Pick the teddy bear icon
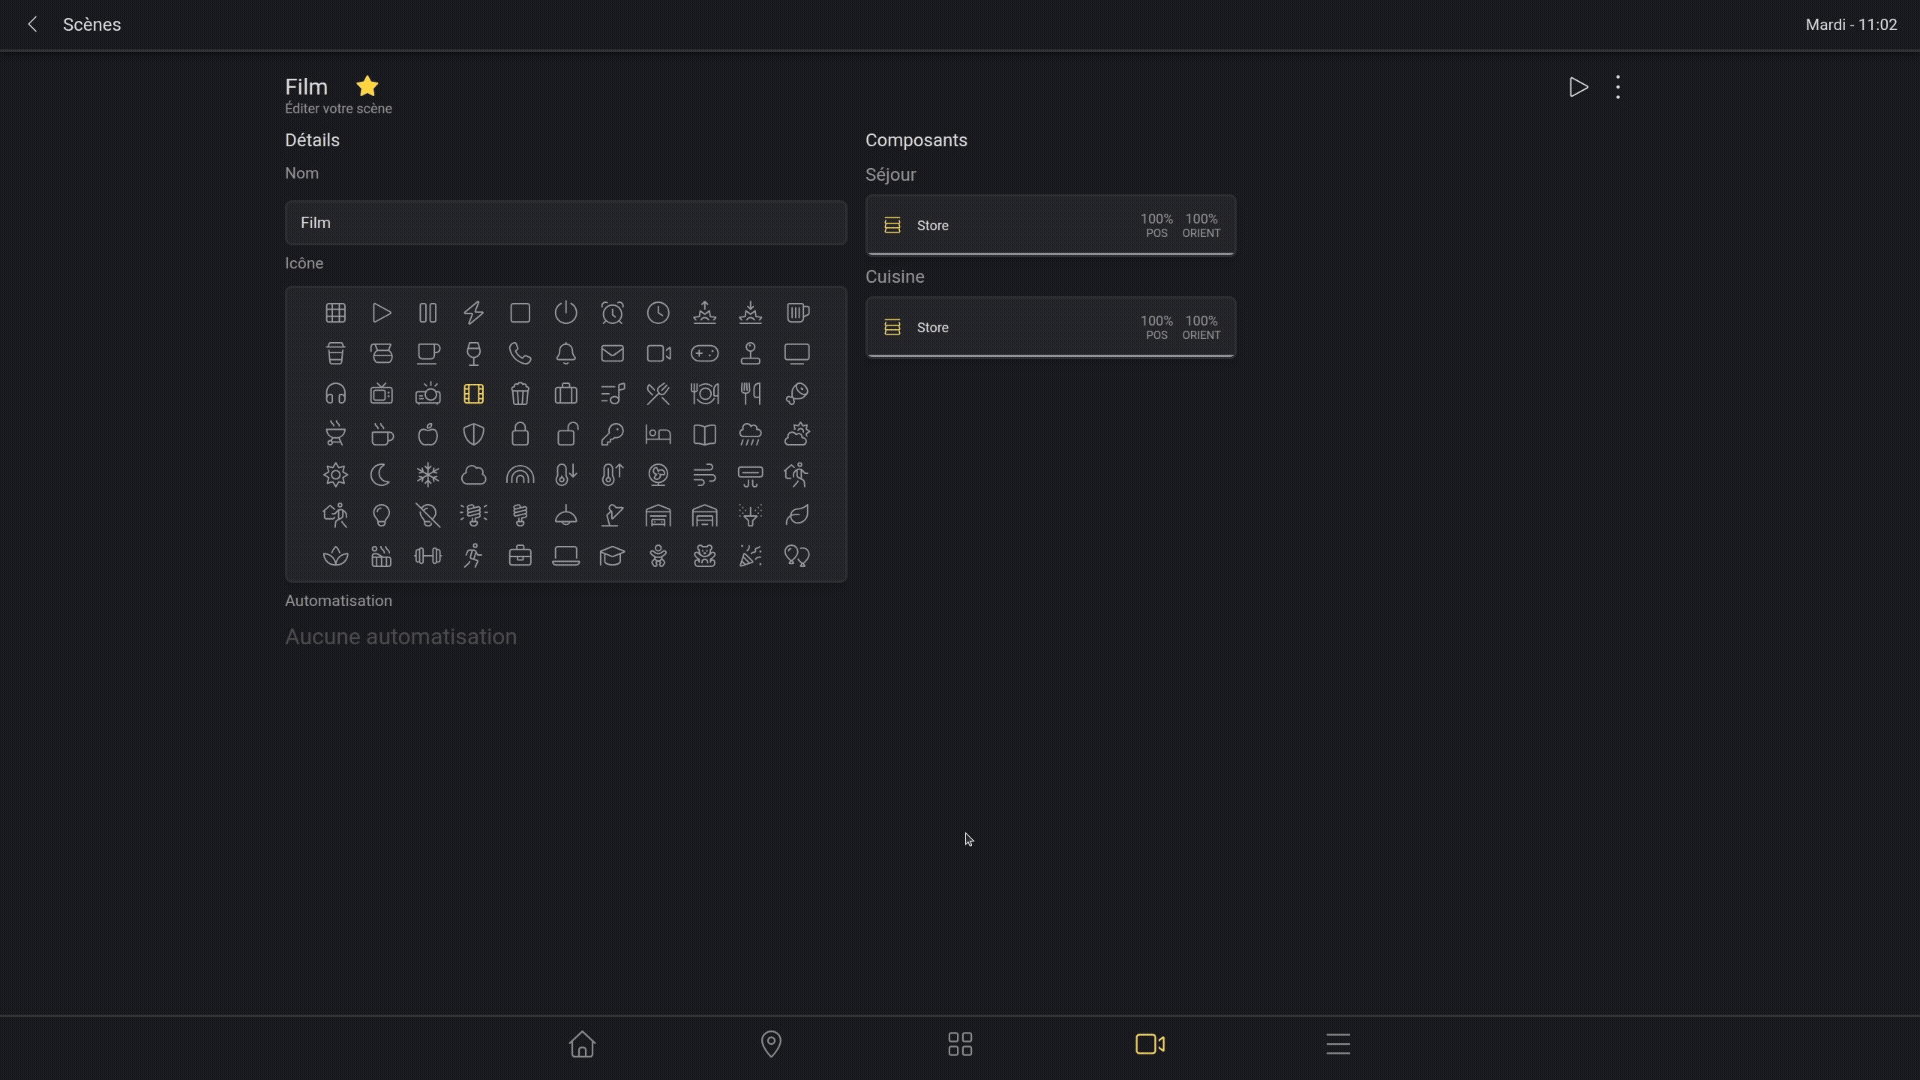1920x1080 pixels. 705,556
